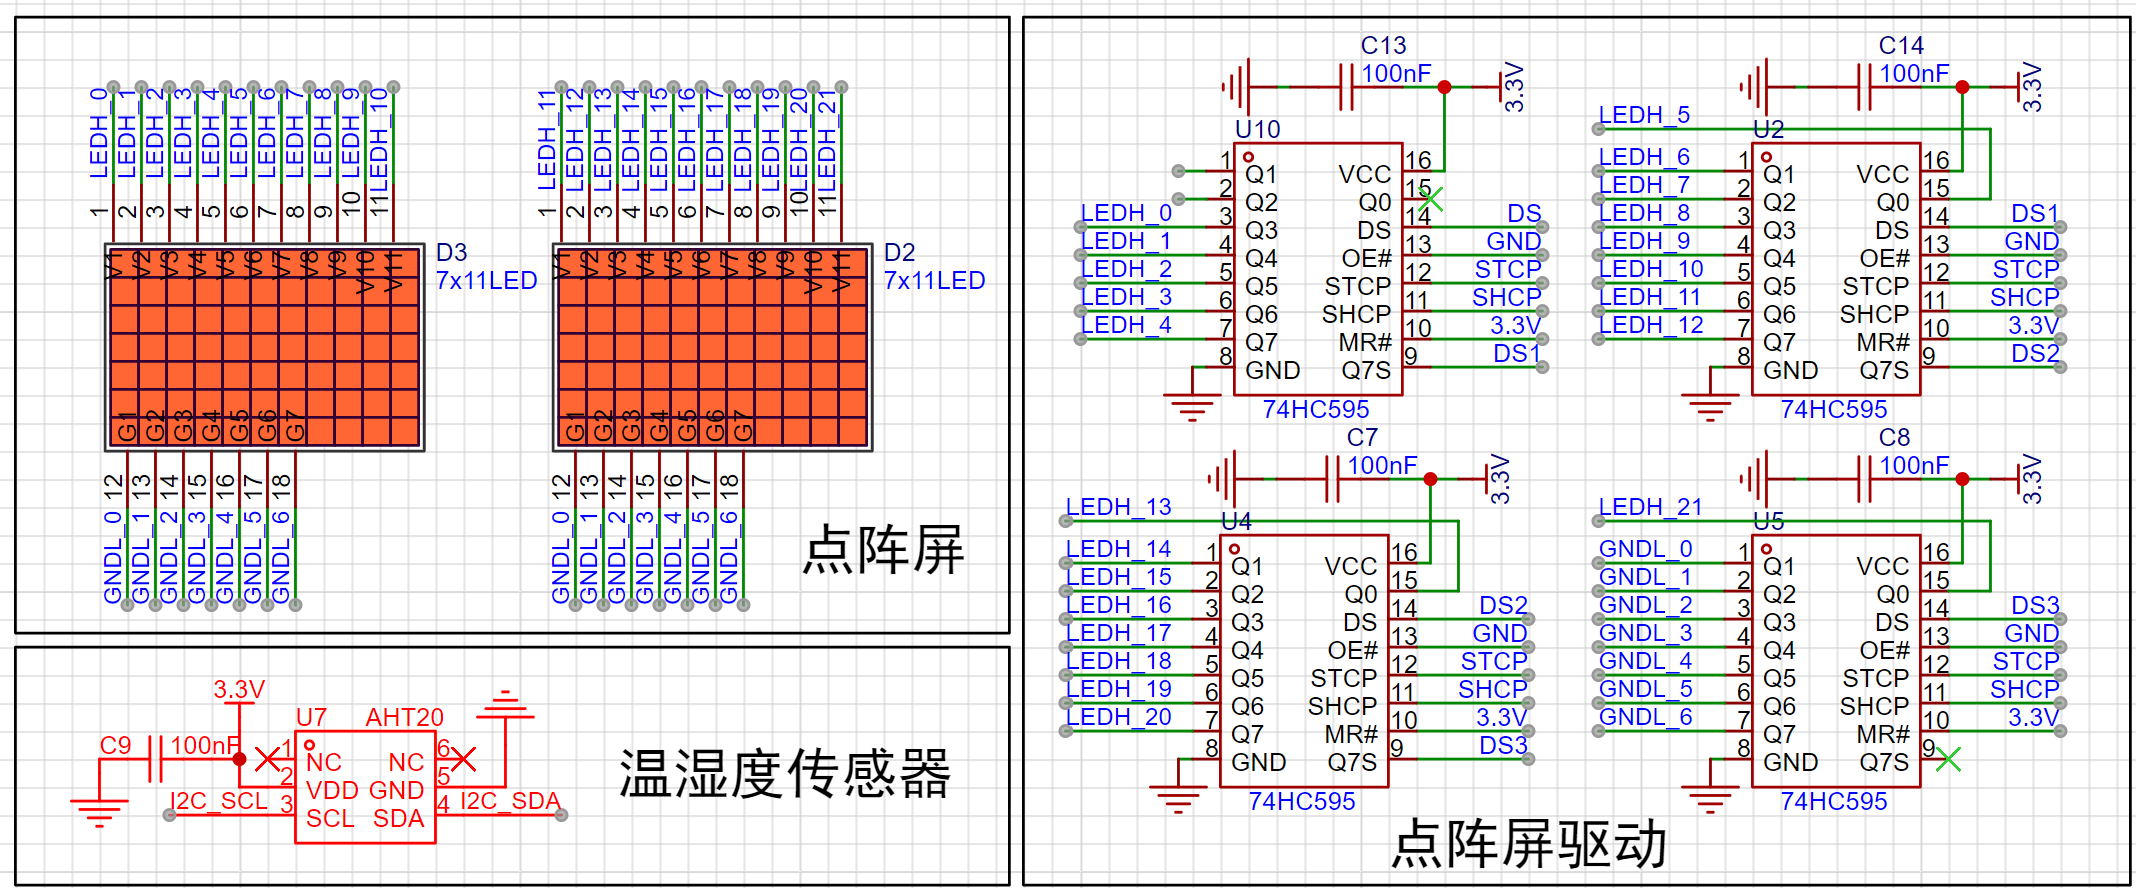Click the 温湿度传感器 title text
2136x888 pixels.
(x=785, y=774)
